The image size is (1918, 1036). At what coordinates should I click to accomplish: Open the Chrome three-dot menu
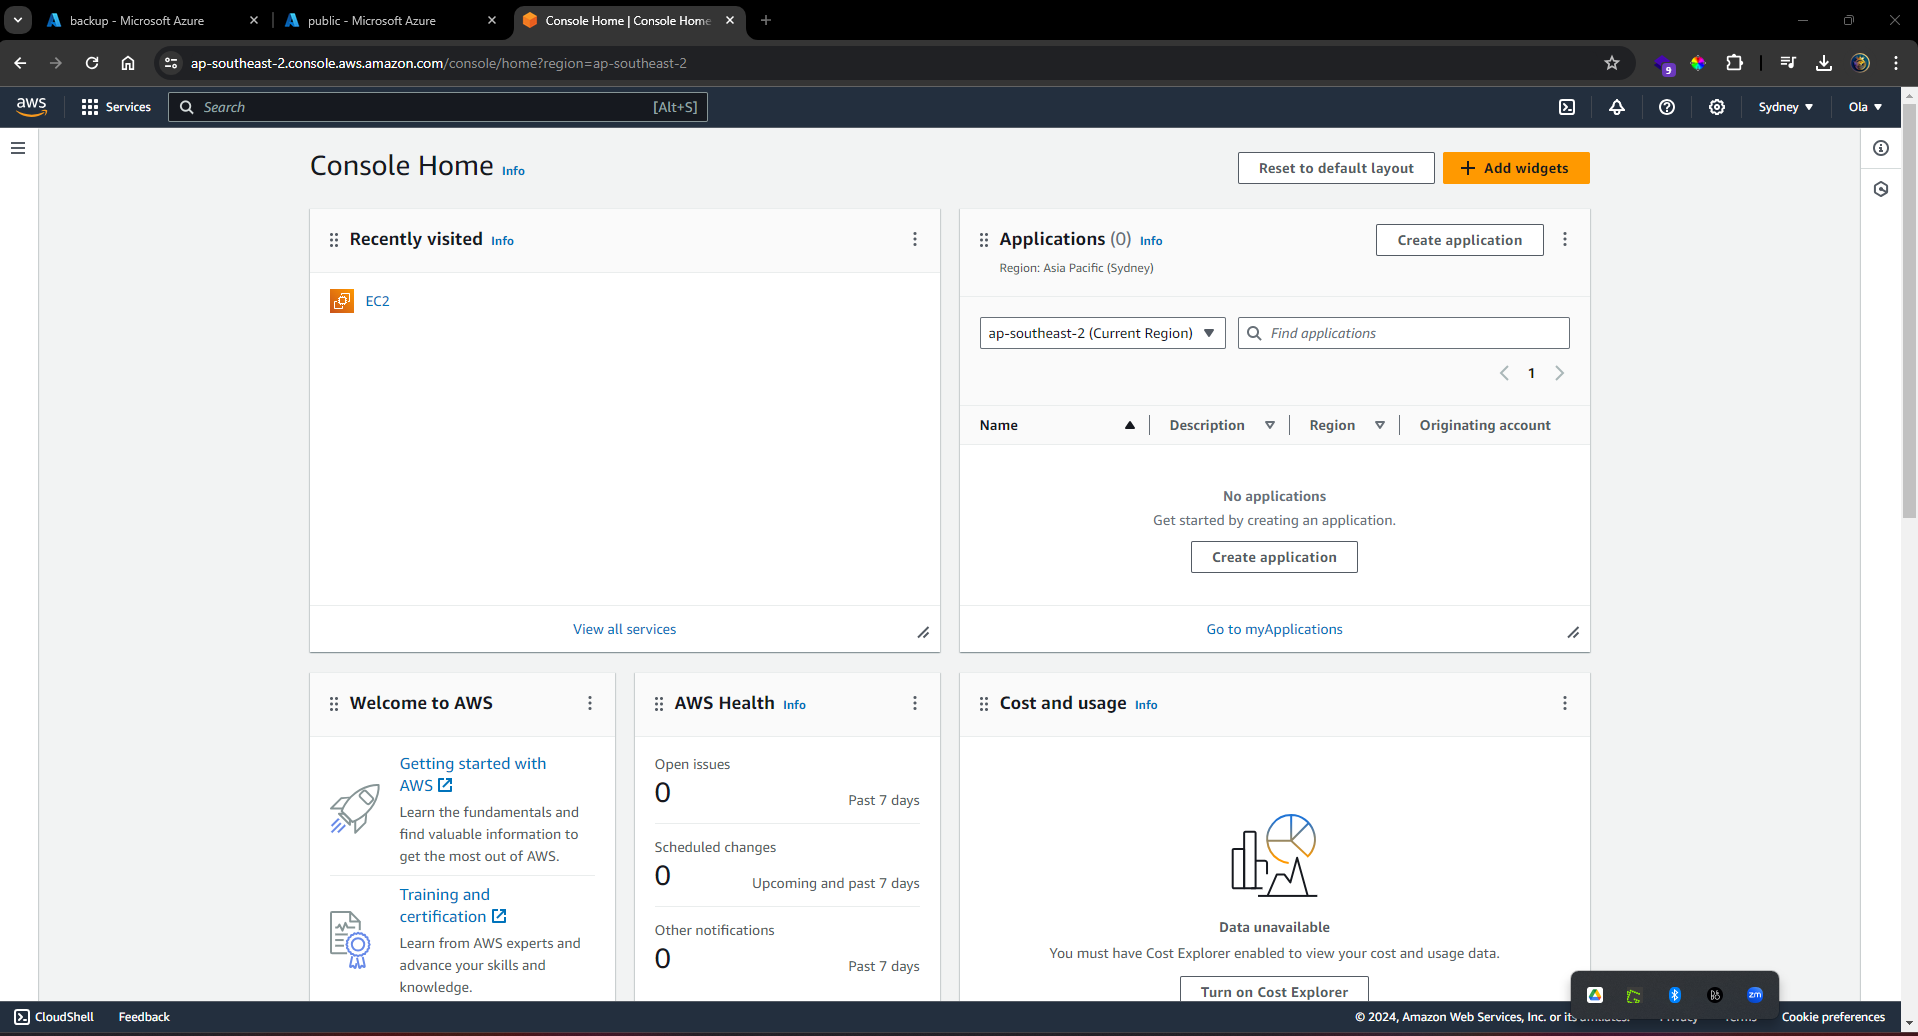point(1896,63)
